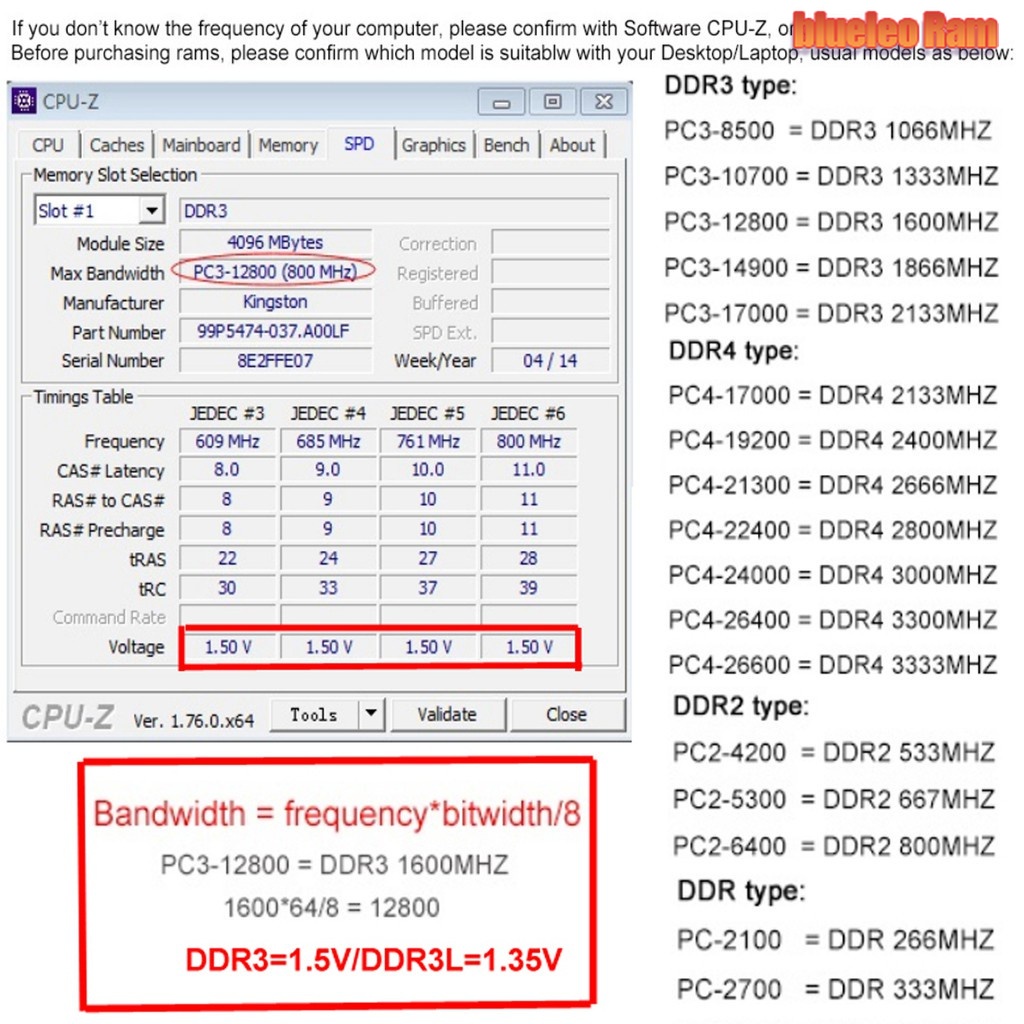Image resolution: width=1024 pixels, height=1024 pixels.
Task: Go to the Graphics tab
Action: pos(433,145)
